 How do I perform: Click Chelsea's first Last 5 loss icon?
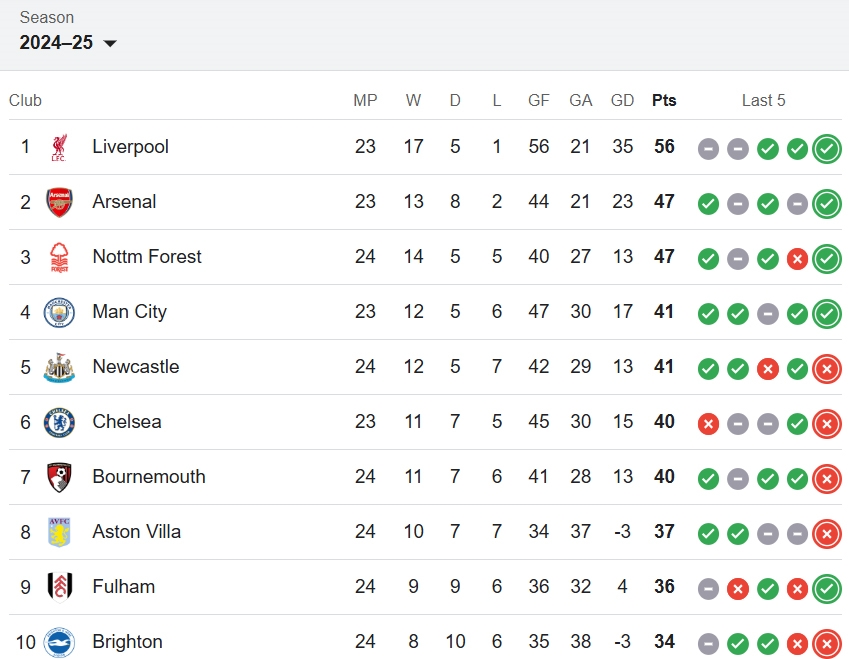[708, 424]
